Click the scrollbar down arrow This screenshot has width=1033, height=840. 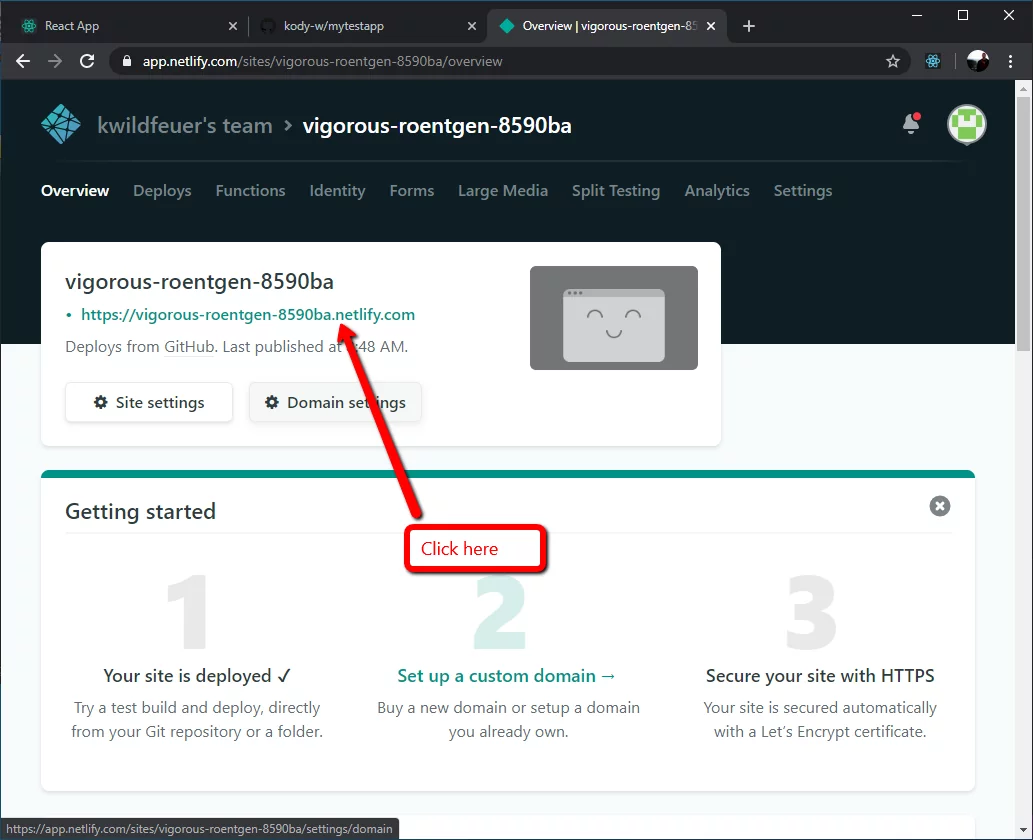[x=1023, y=830]
